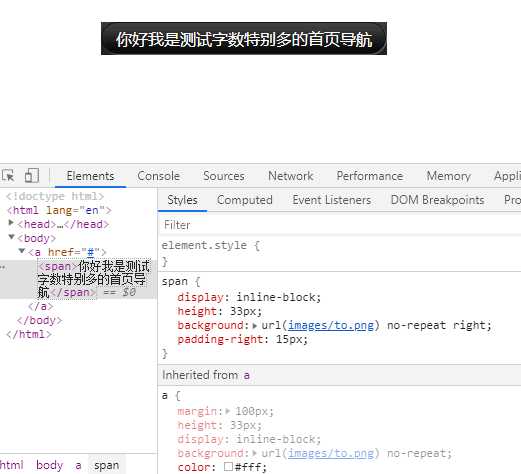This screenshot has width=521, height=474.
Task: Expand the span background shorthand arrow
Action: point(255,326)
